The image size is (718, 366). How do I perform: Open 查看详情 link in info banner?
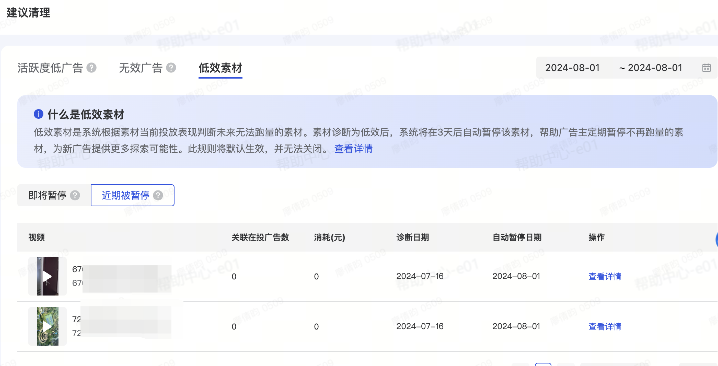354,148
